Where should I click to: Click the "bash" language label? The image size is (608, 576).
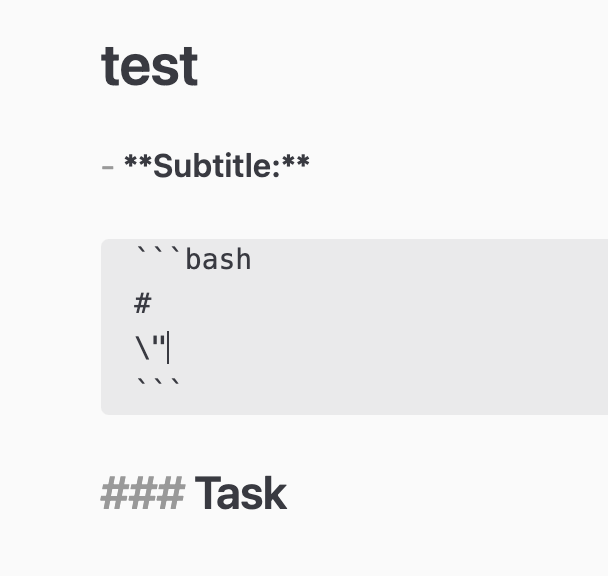[218, 260]
